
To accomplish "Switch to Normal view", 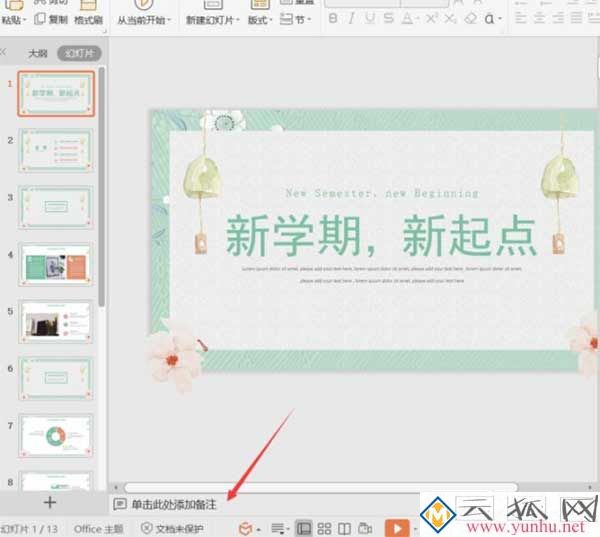I will [x=304, y=529].
